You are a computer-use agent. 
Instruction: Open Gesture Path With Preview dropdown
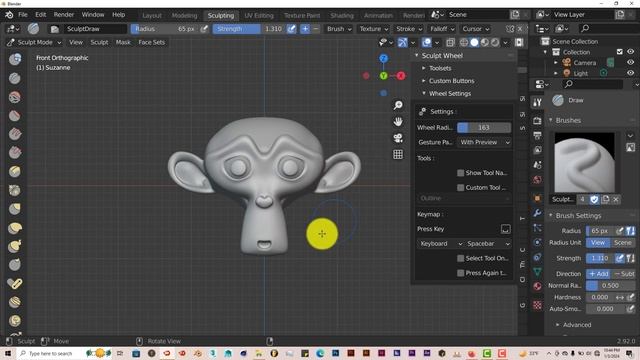484,142
